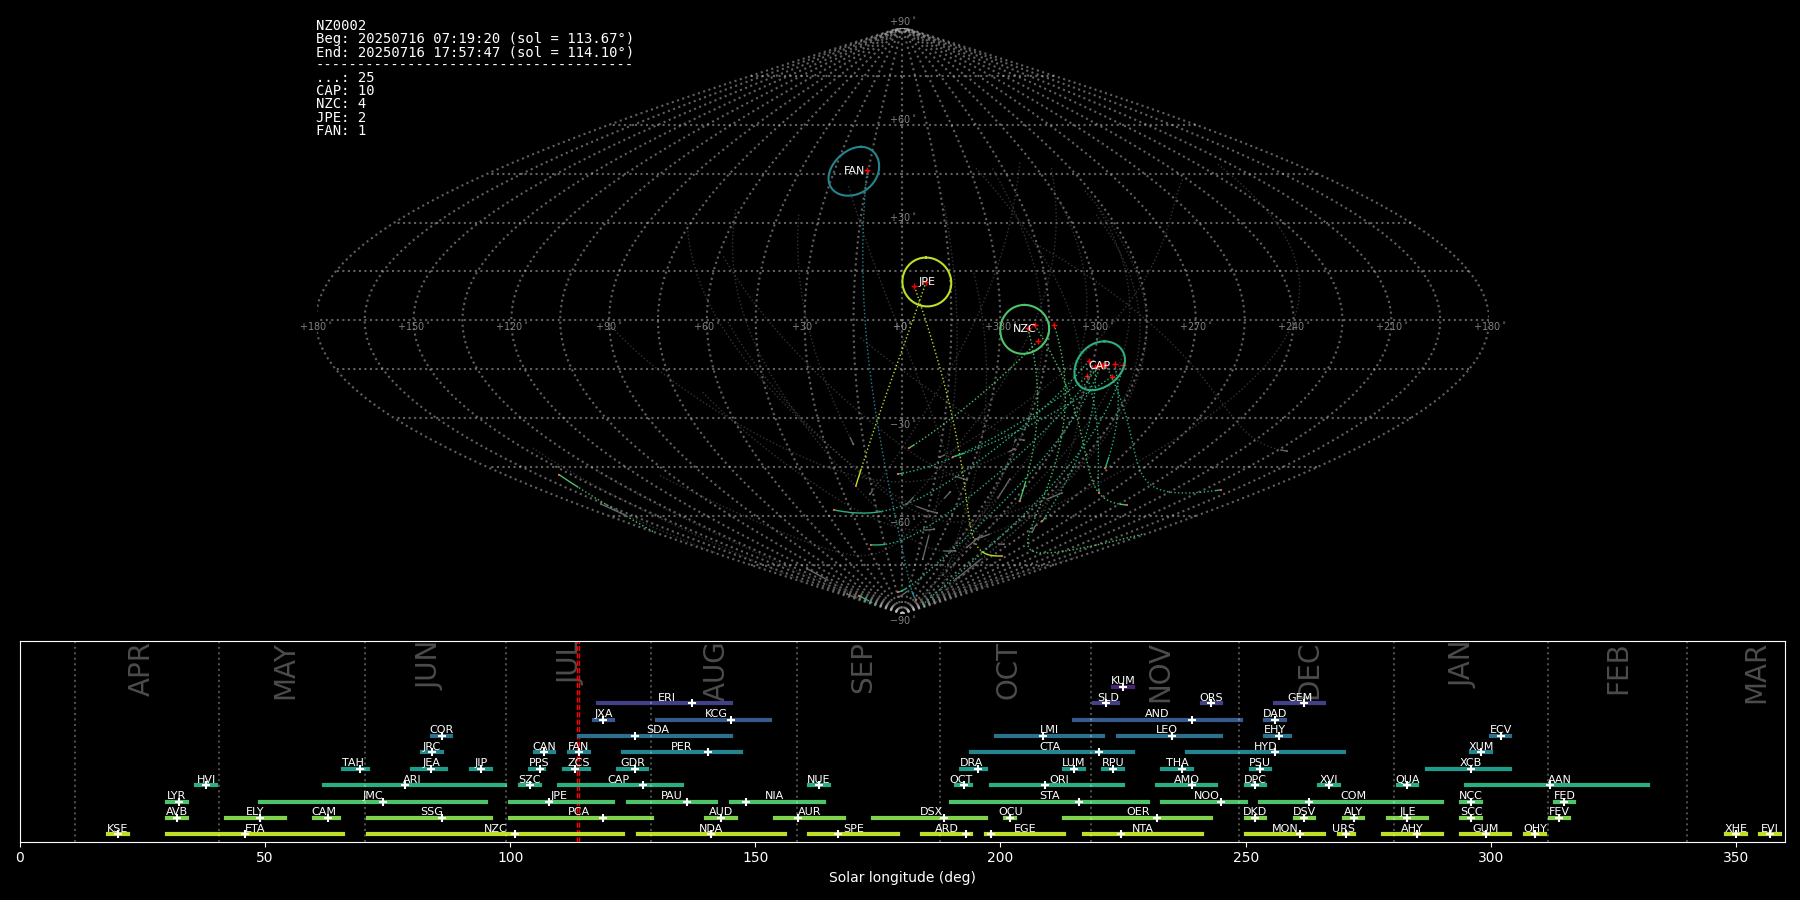This screenshot has height=900, width=1800.
Task: Click the red dashed current-date line in timeline
Action: [578, 741]
